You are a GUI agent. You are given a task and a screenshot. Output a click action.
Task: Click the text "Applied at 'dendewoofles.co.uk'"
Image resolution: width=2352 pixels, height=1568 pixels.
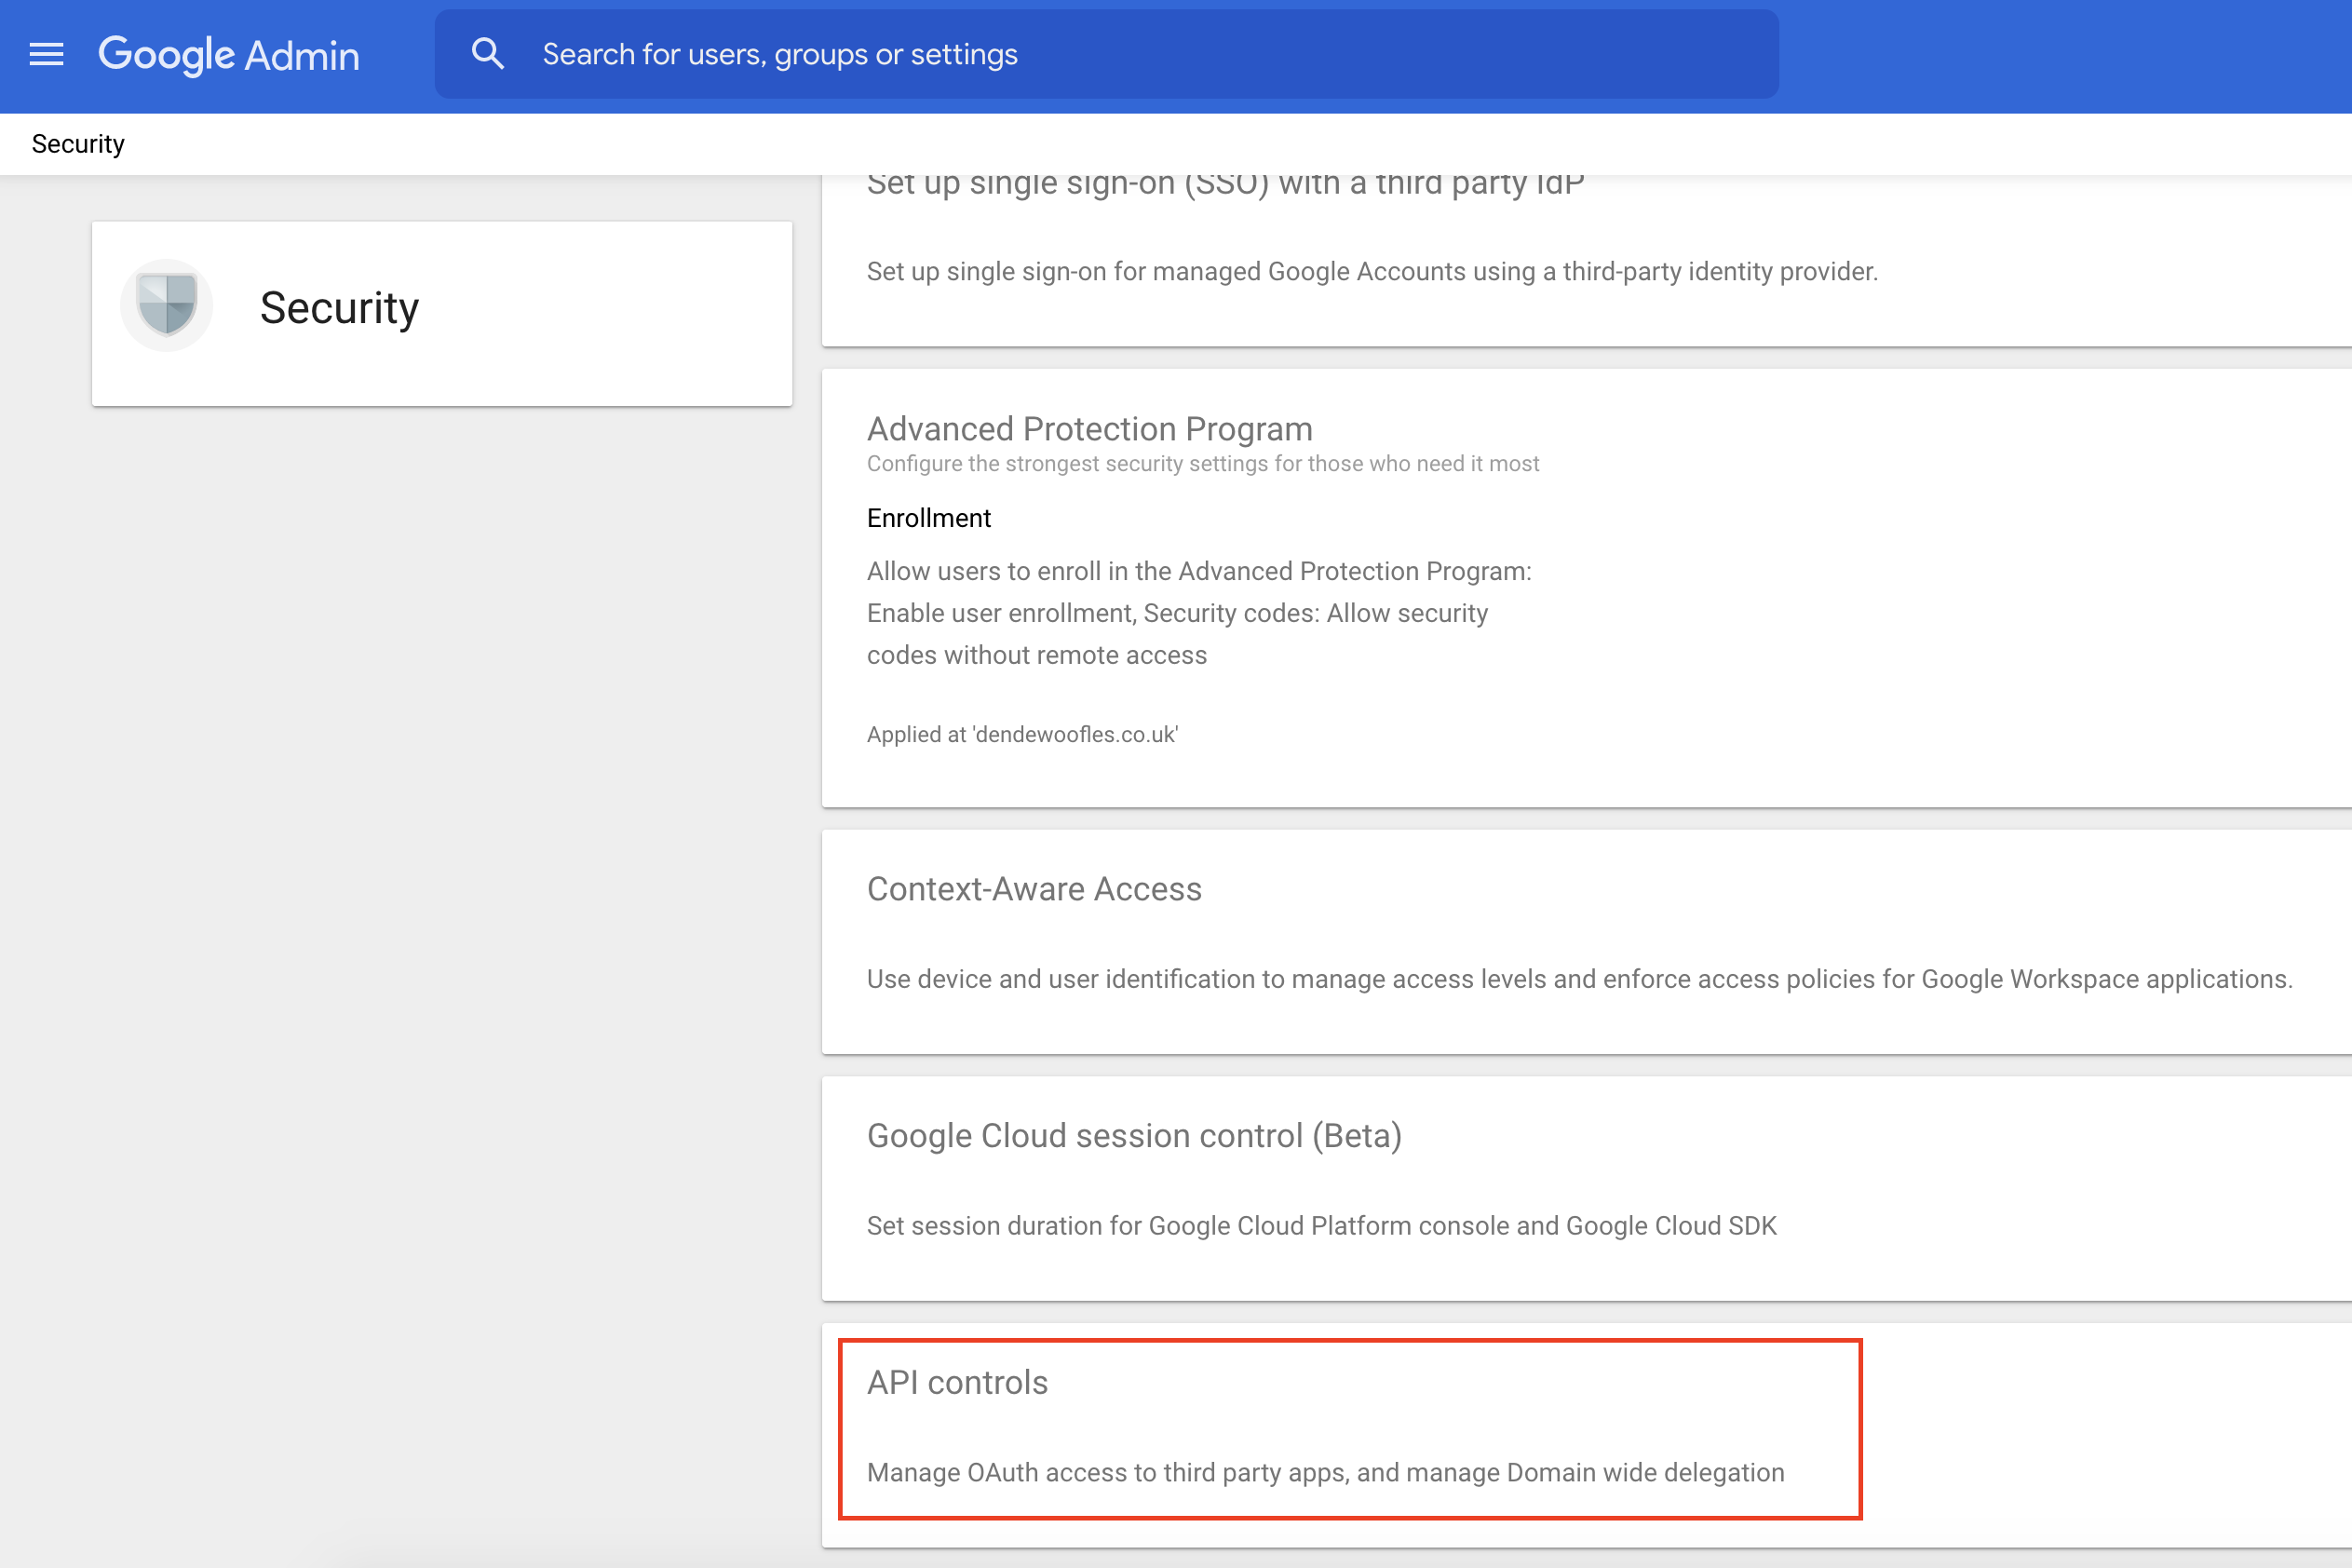(x=1022, y=734)
